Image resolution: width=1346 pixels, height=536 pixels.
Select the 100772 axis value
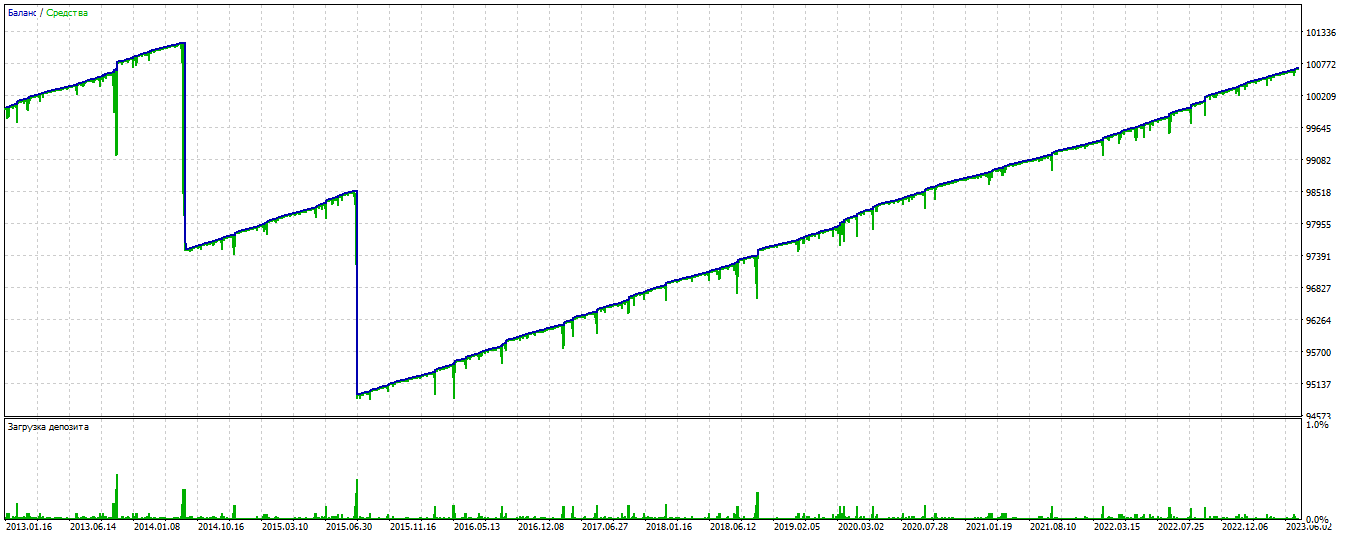pos(1321,65)
